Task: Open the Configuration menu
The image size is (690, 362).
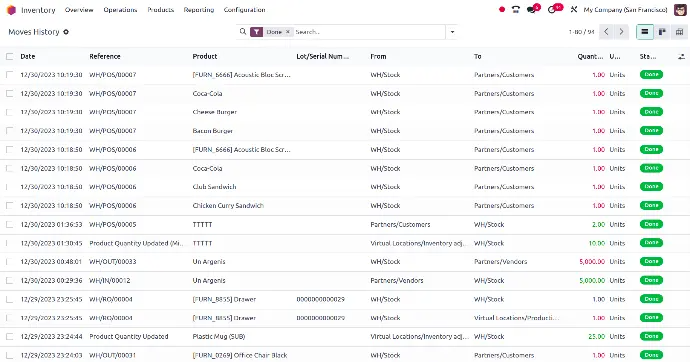Action: [x=244, y=10]
